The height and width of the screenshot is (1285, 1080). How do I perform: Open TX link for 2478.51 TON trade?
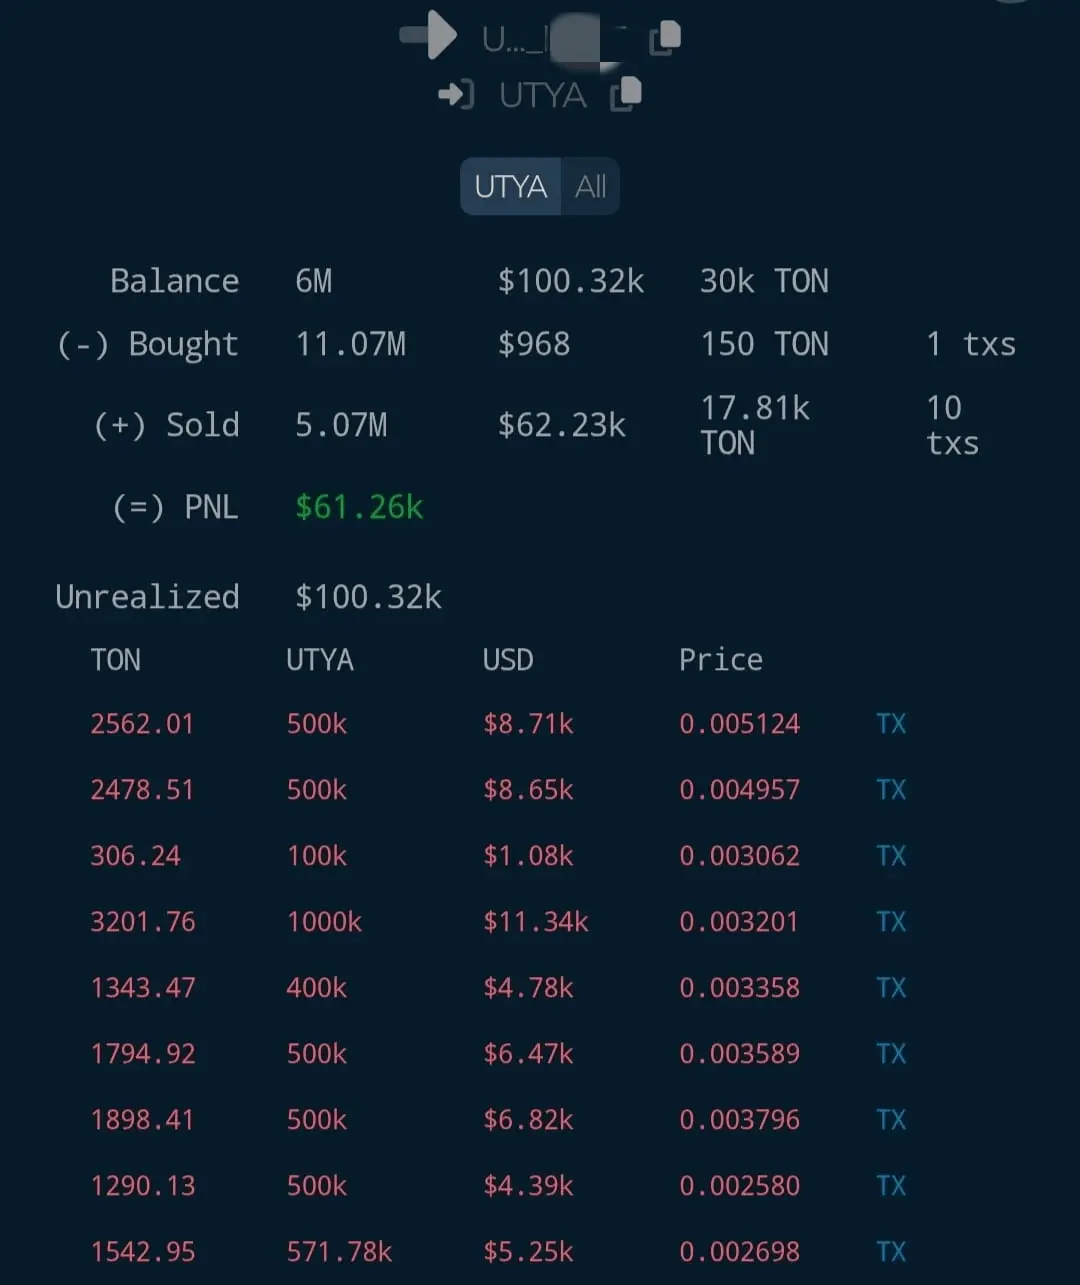pos(891,789)
